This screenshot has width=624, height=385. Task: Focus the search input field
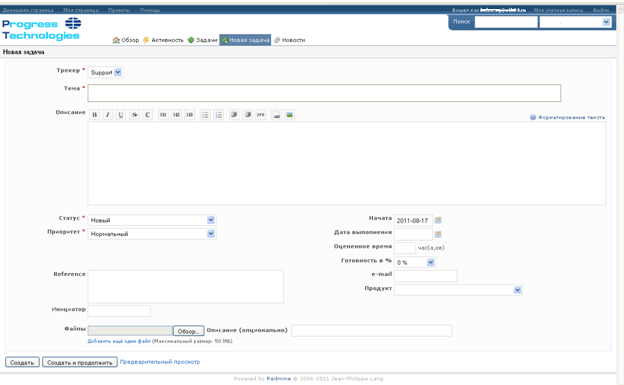pos(506,22)
